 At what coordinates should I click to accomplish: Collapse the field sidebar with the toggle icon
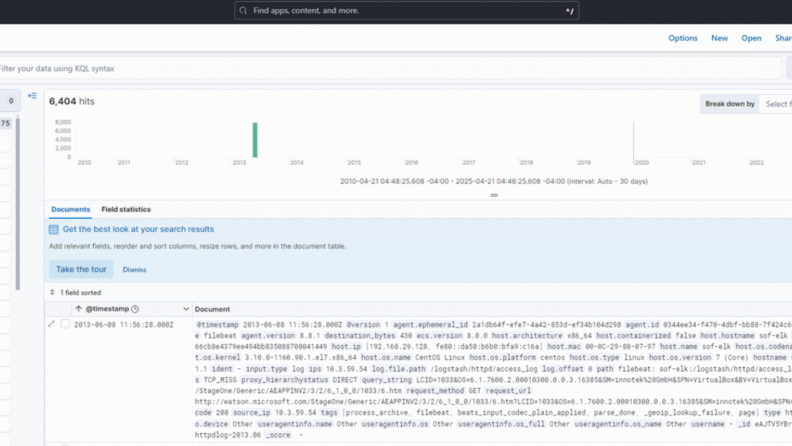(32, 95)
